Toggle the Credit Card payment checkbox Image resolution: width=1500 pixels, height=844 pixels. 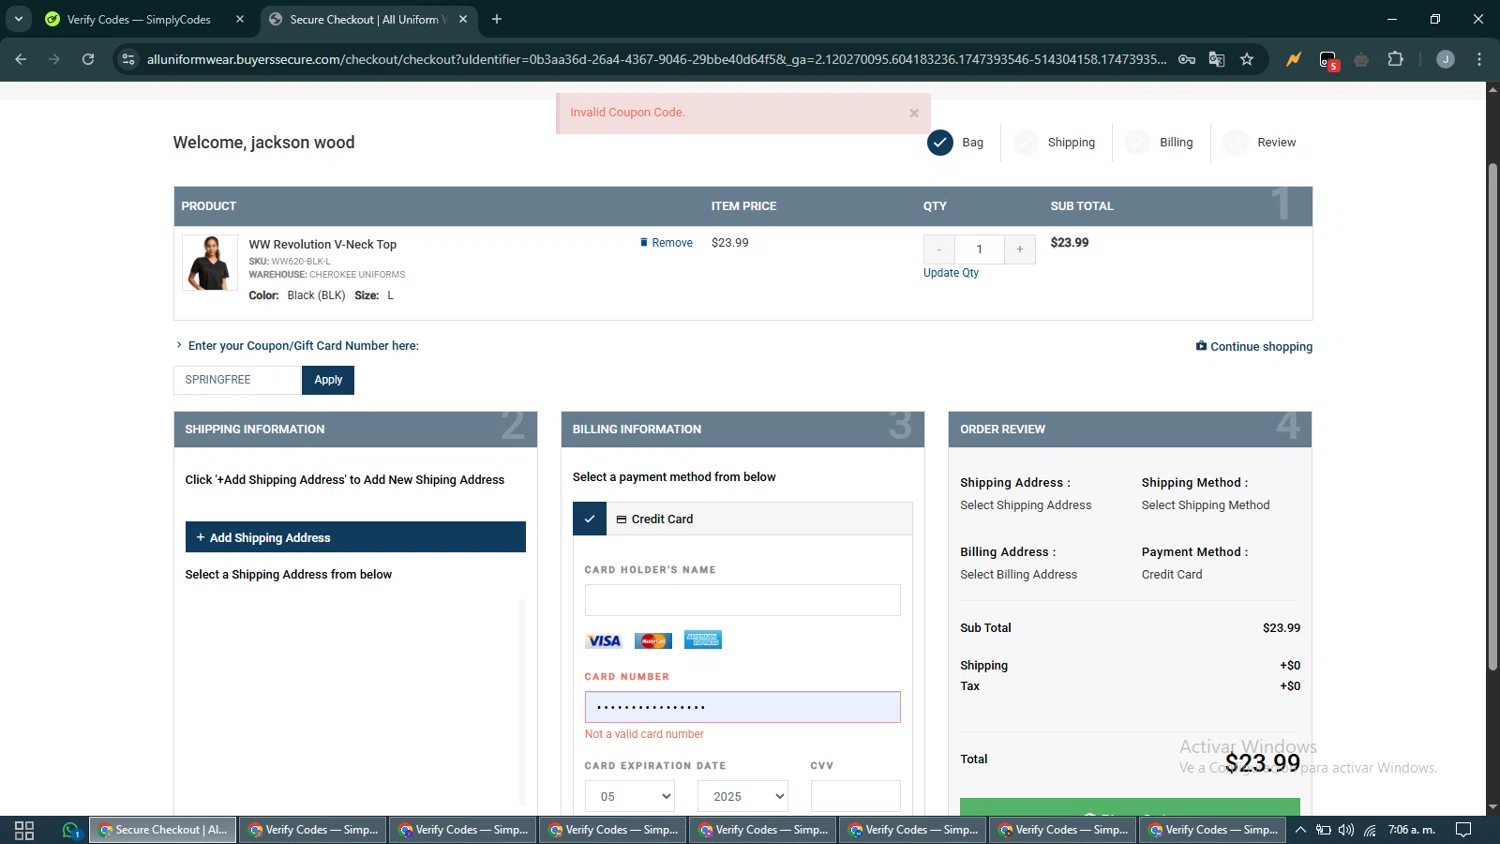click(590, 519)
